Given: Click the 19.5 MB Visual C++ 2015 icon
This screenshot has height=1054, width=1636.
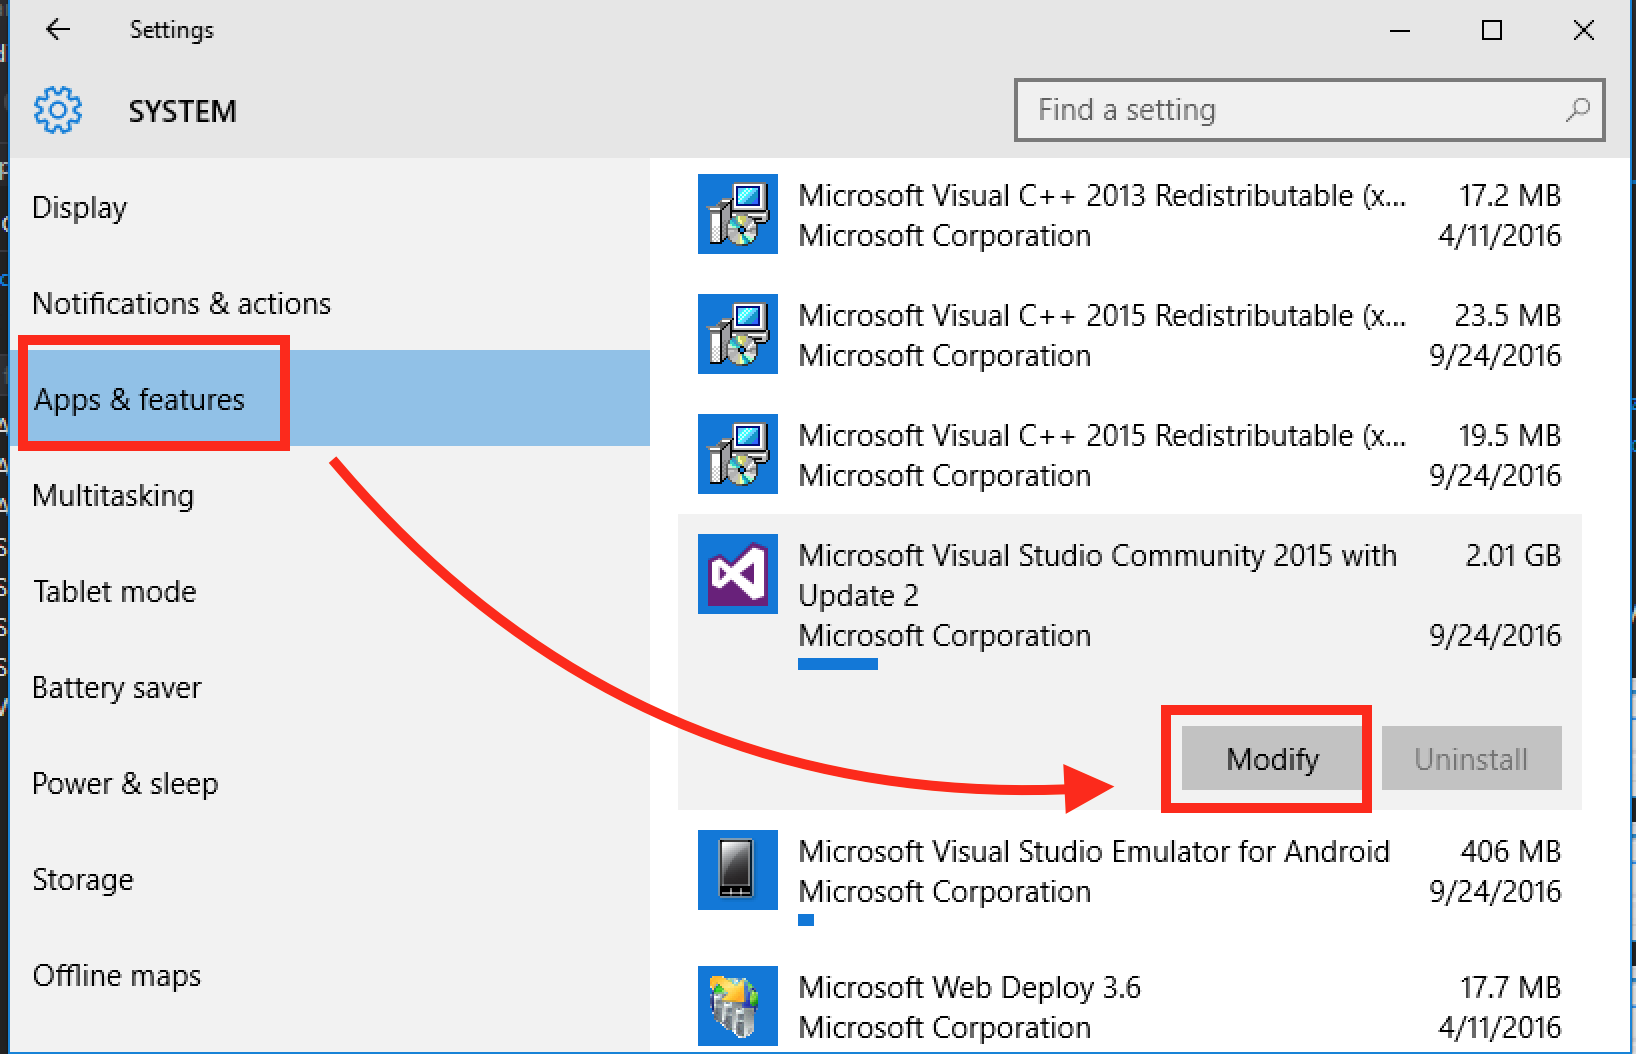Looking at the screenshot, I should pos(738,454).
